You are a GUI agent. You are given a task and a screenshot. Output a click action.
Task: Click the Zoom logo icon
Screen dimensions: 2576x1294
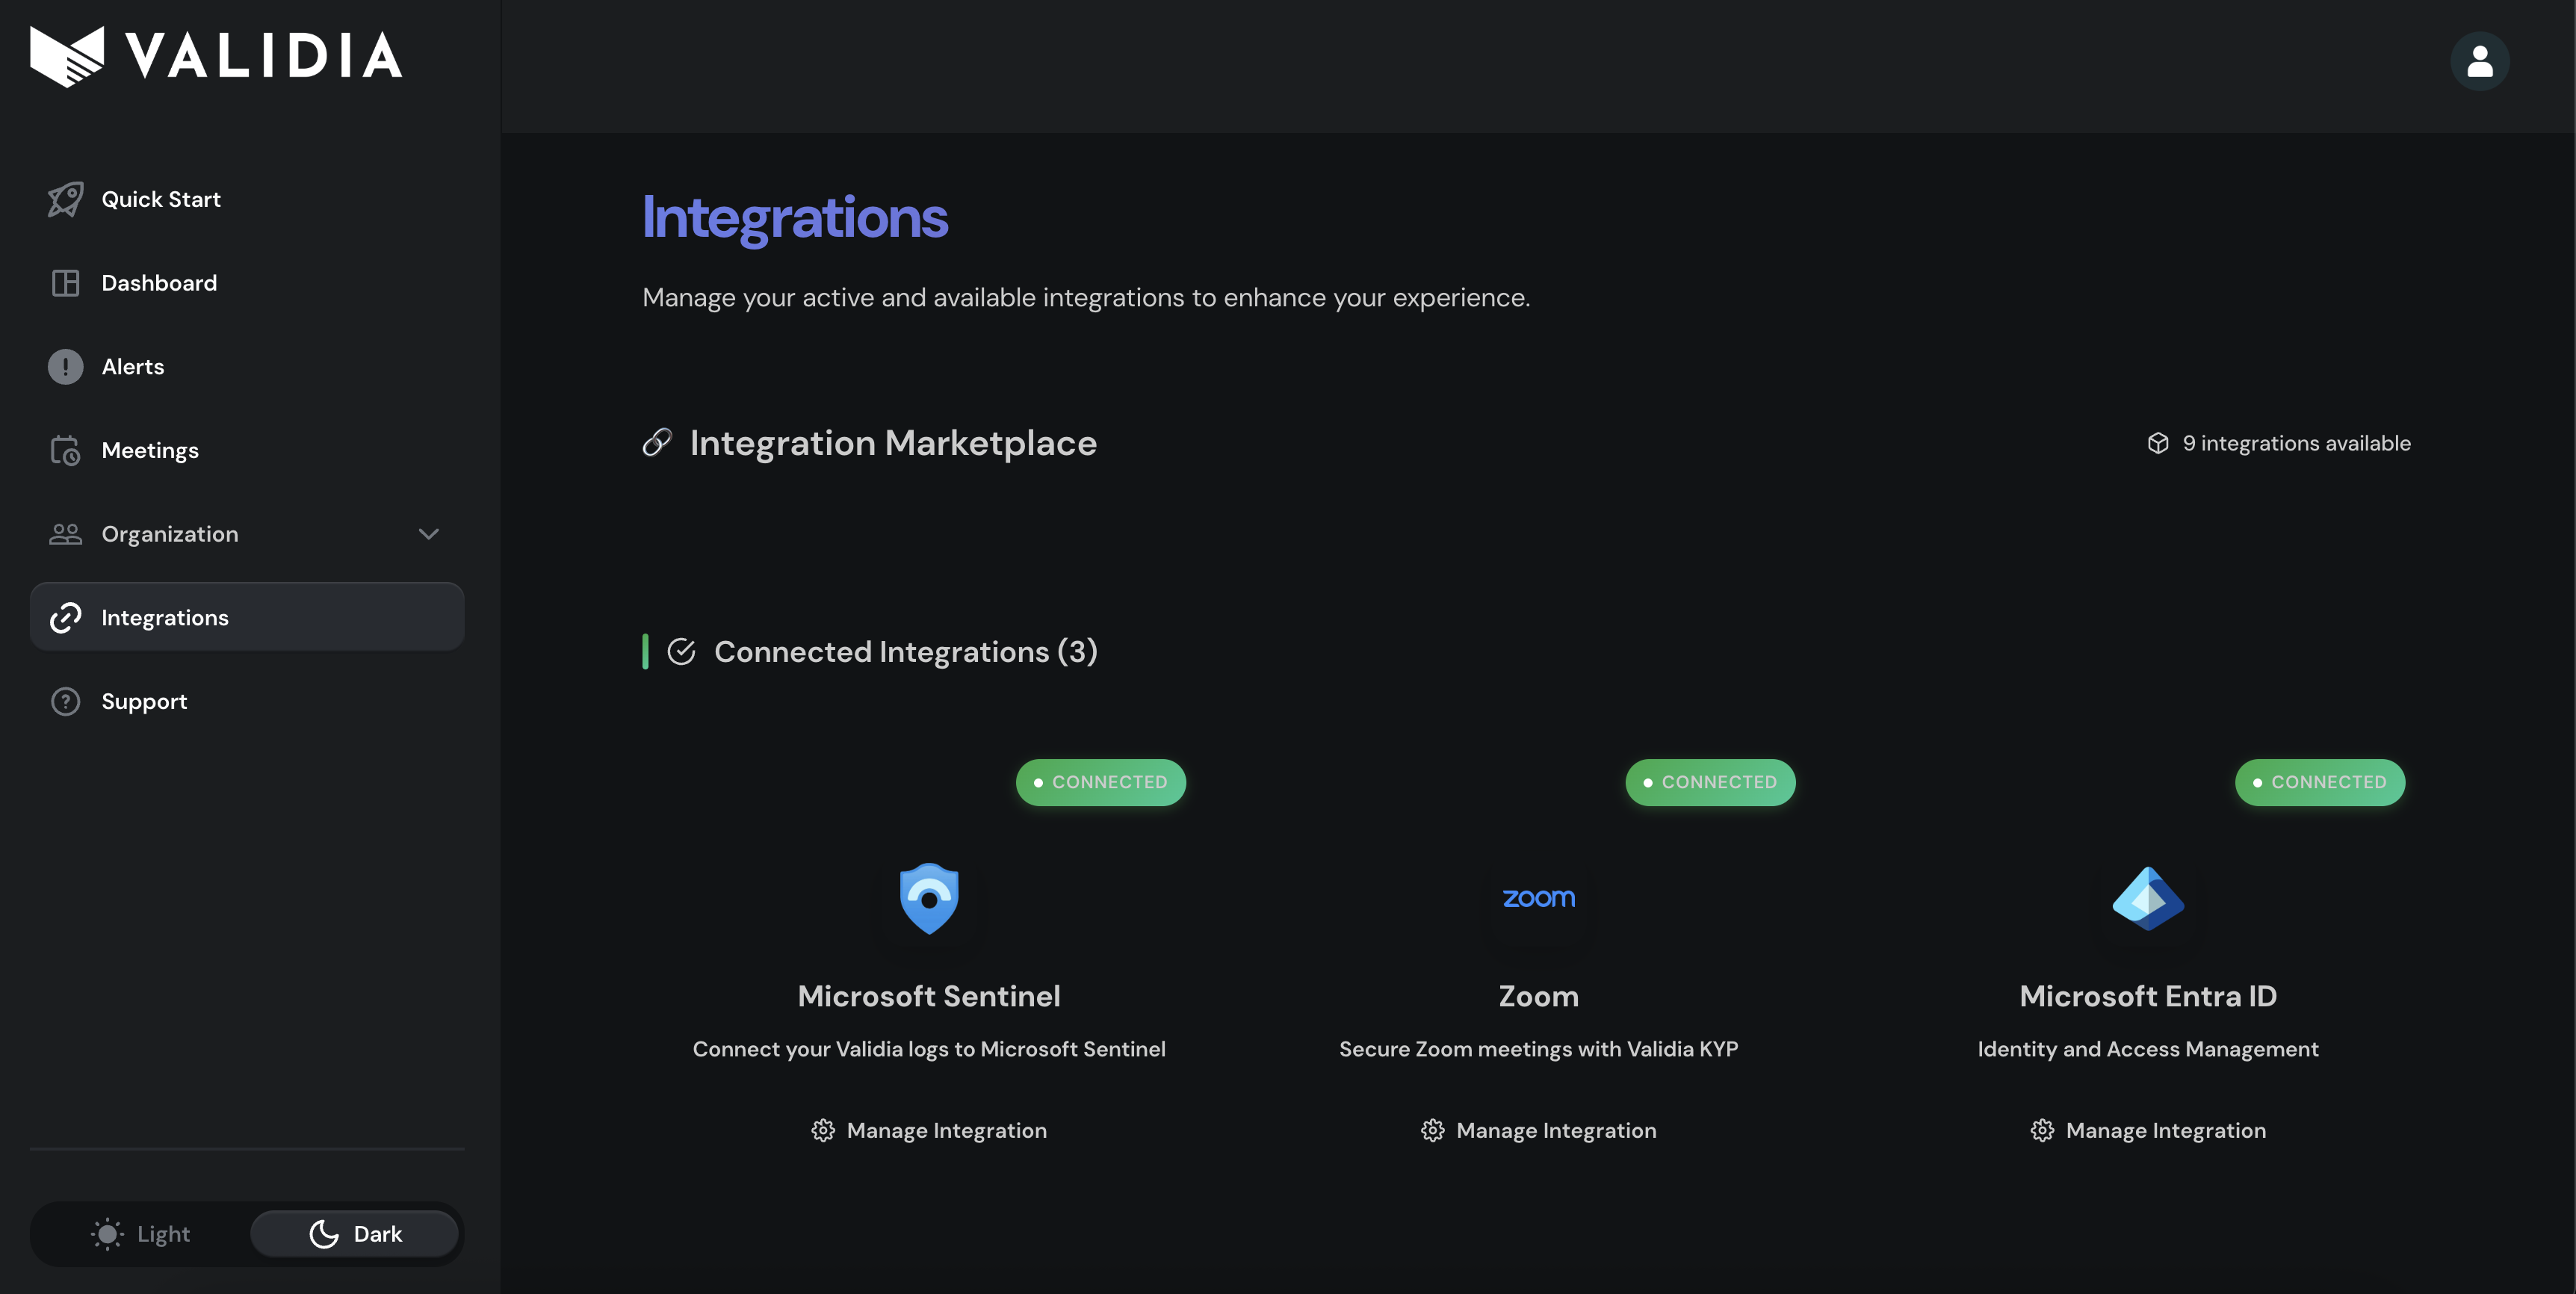point(1538,898)
